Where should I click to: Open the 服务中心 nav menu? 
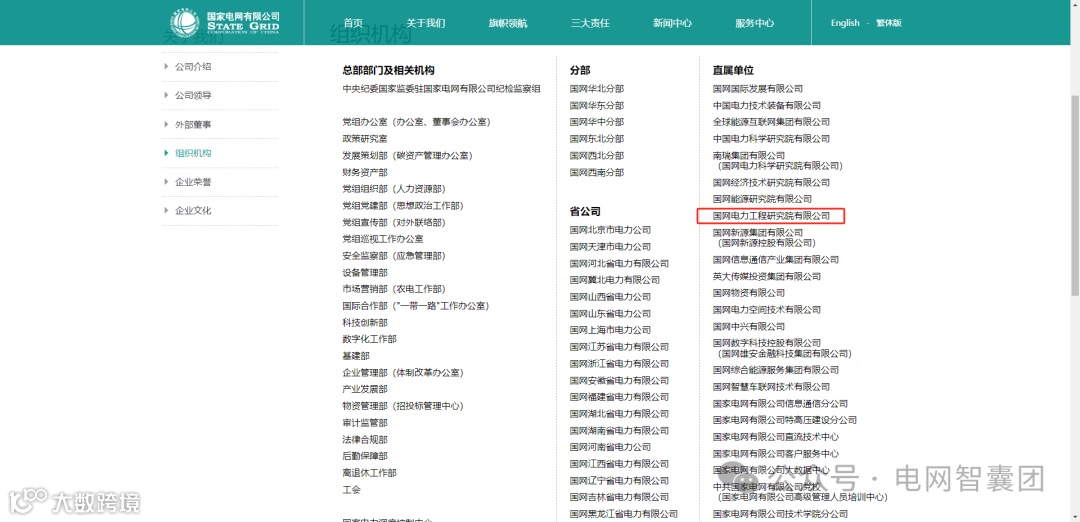755,23
